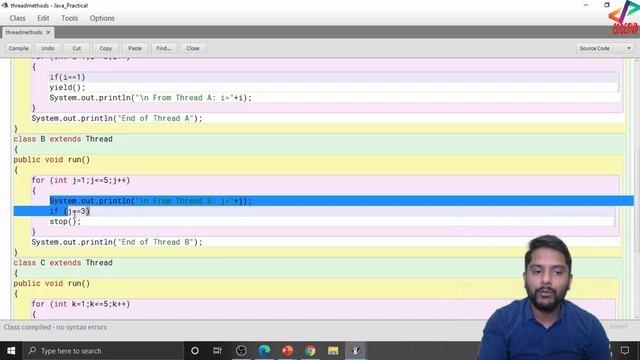This screenshot has height=360, width=640.
Task: Click the Paste button
Action: [x=135, y=48]
